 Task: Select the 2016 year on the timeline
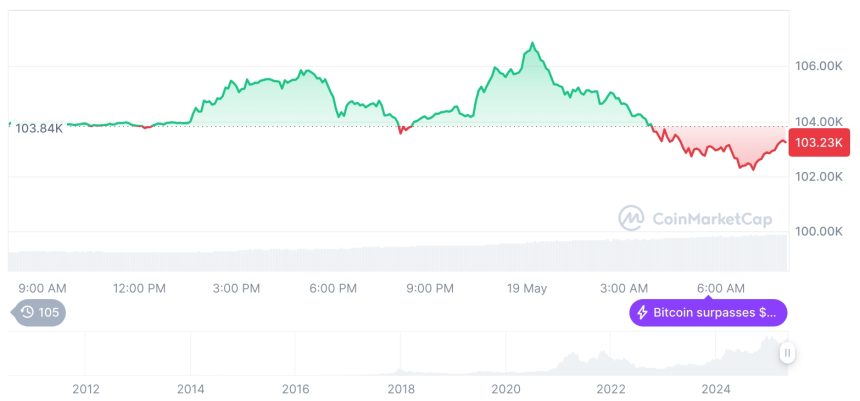point(296,388)
